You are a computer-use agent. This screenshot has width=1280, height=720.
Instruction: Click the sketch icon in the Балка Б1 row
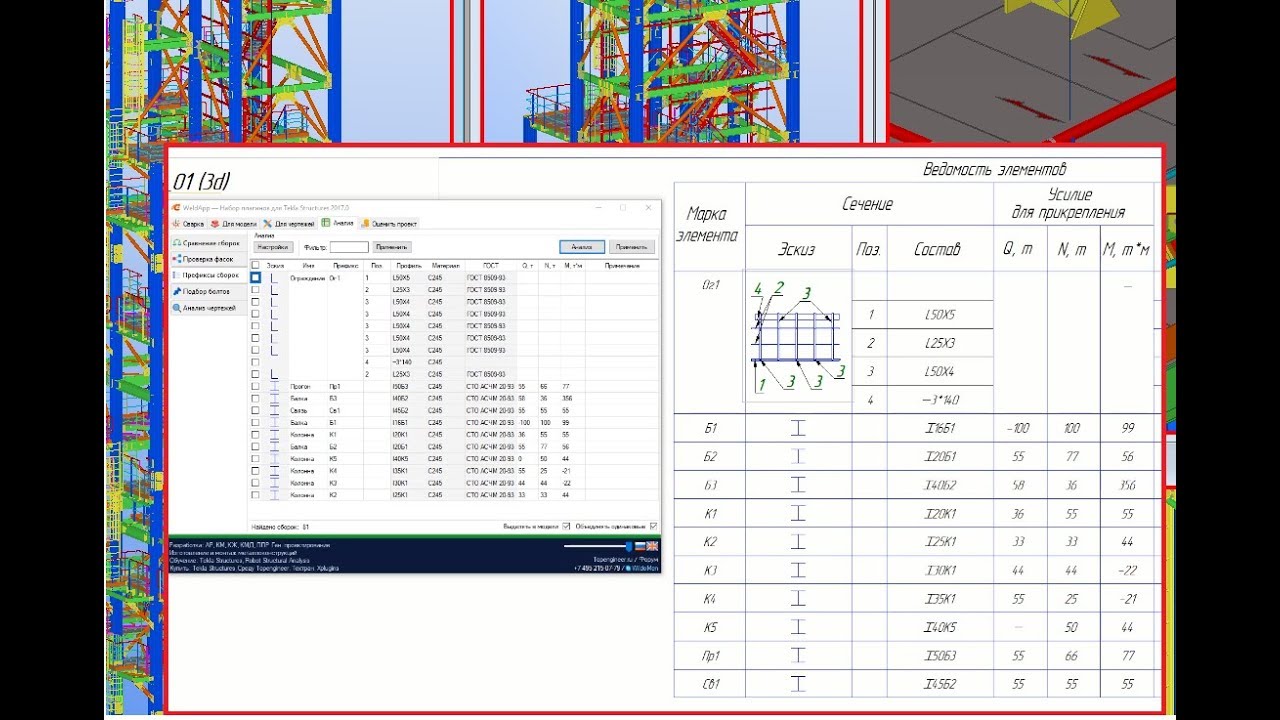point(274,422)
